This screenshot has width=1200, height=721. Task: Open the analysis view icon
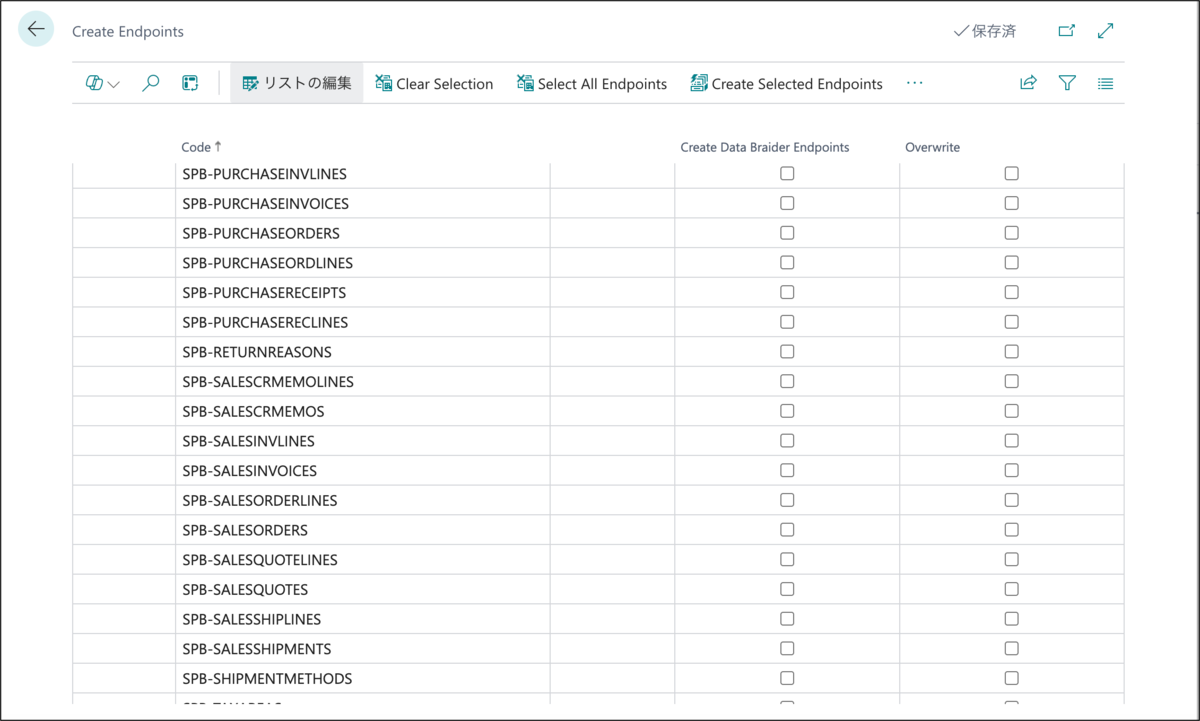coord(190,84)
